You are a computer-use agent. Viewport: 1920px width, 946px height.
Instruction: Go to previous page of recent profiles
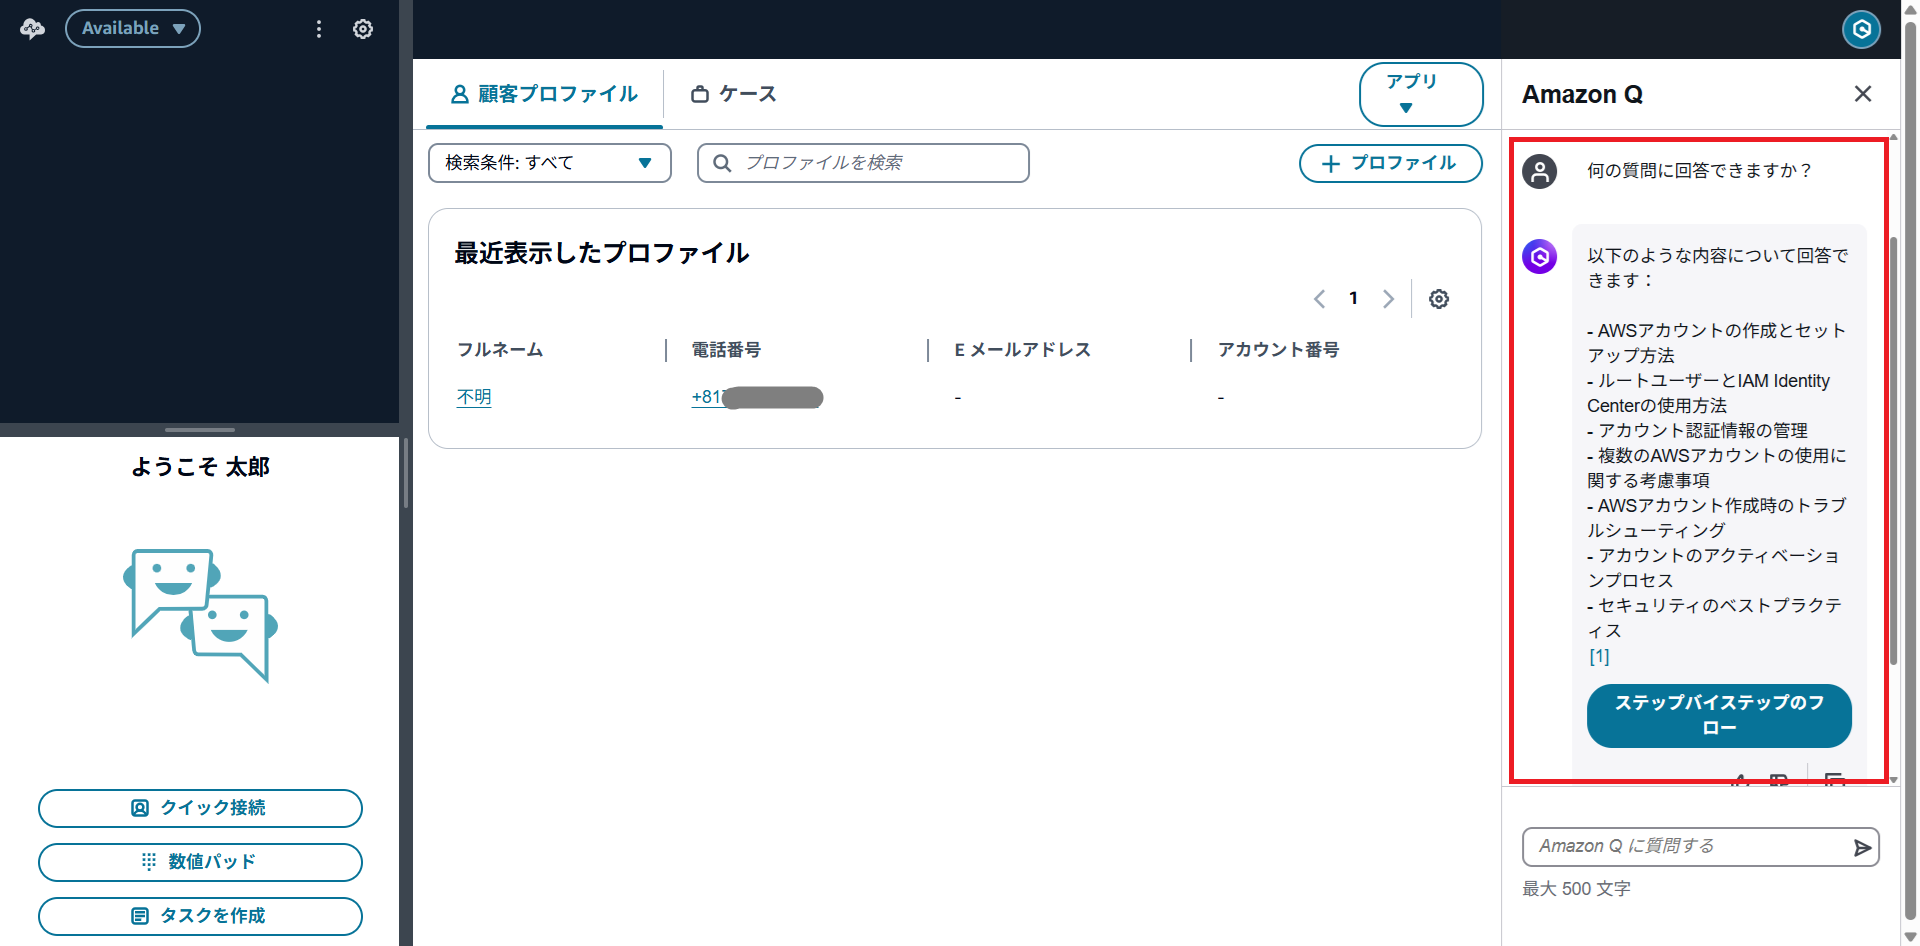pyautogui.click(x=1319, y=299)
